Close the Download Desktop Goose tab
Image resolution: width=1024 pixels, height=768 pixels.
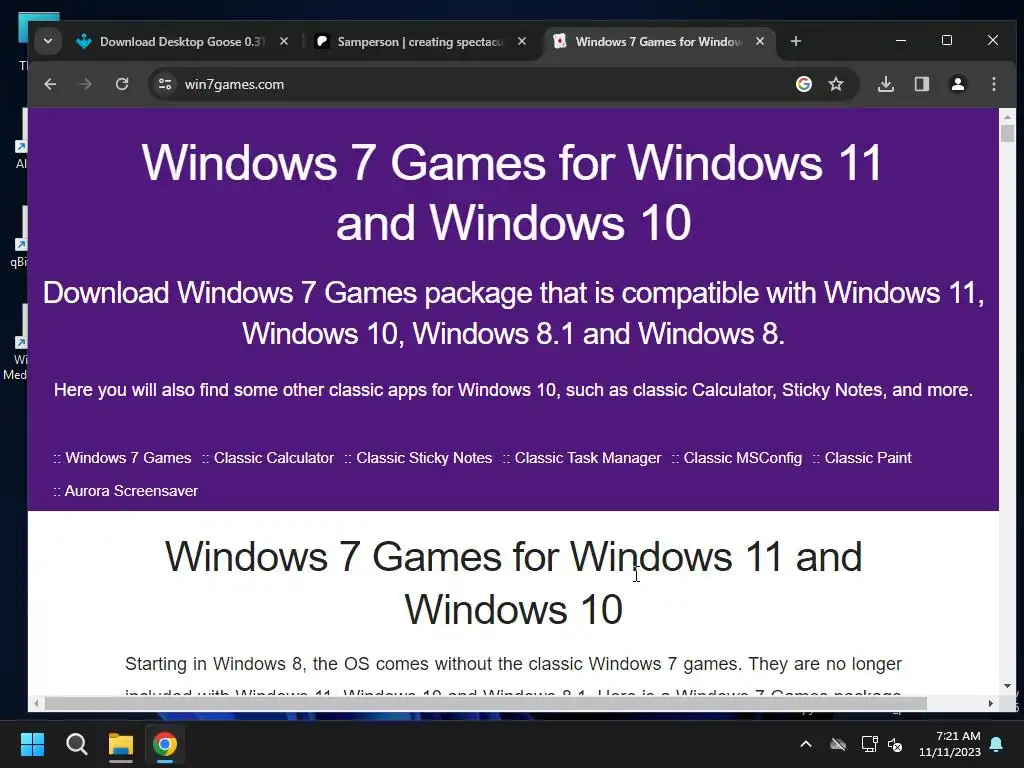tap(283, 41)
